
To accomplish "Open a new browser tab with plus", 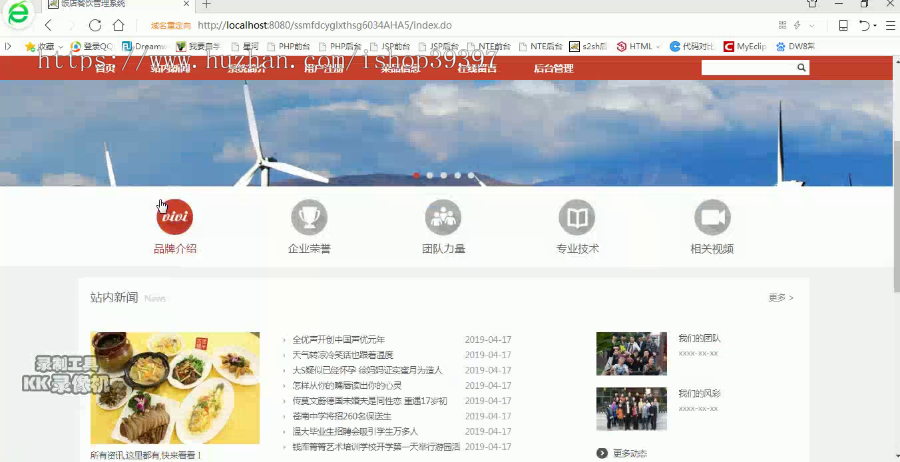I will [x=206, y=5].
